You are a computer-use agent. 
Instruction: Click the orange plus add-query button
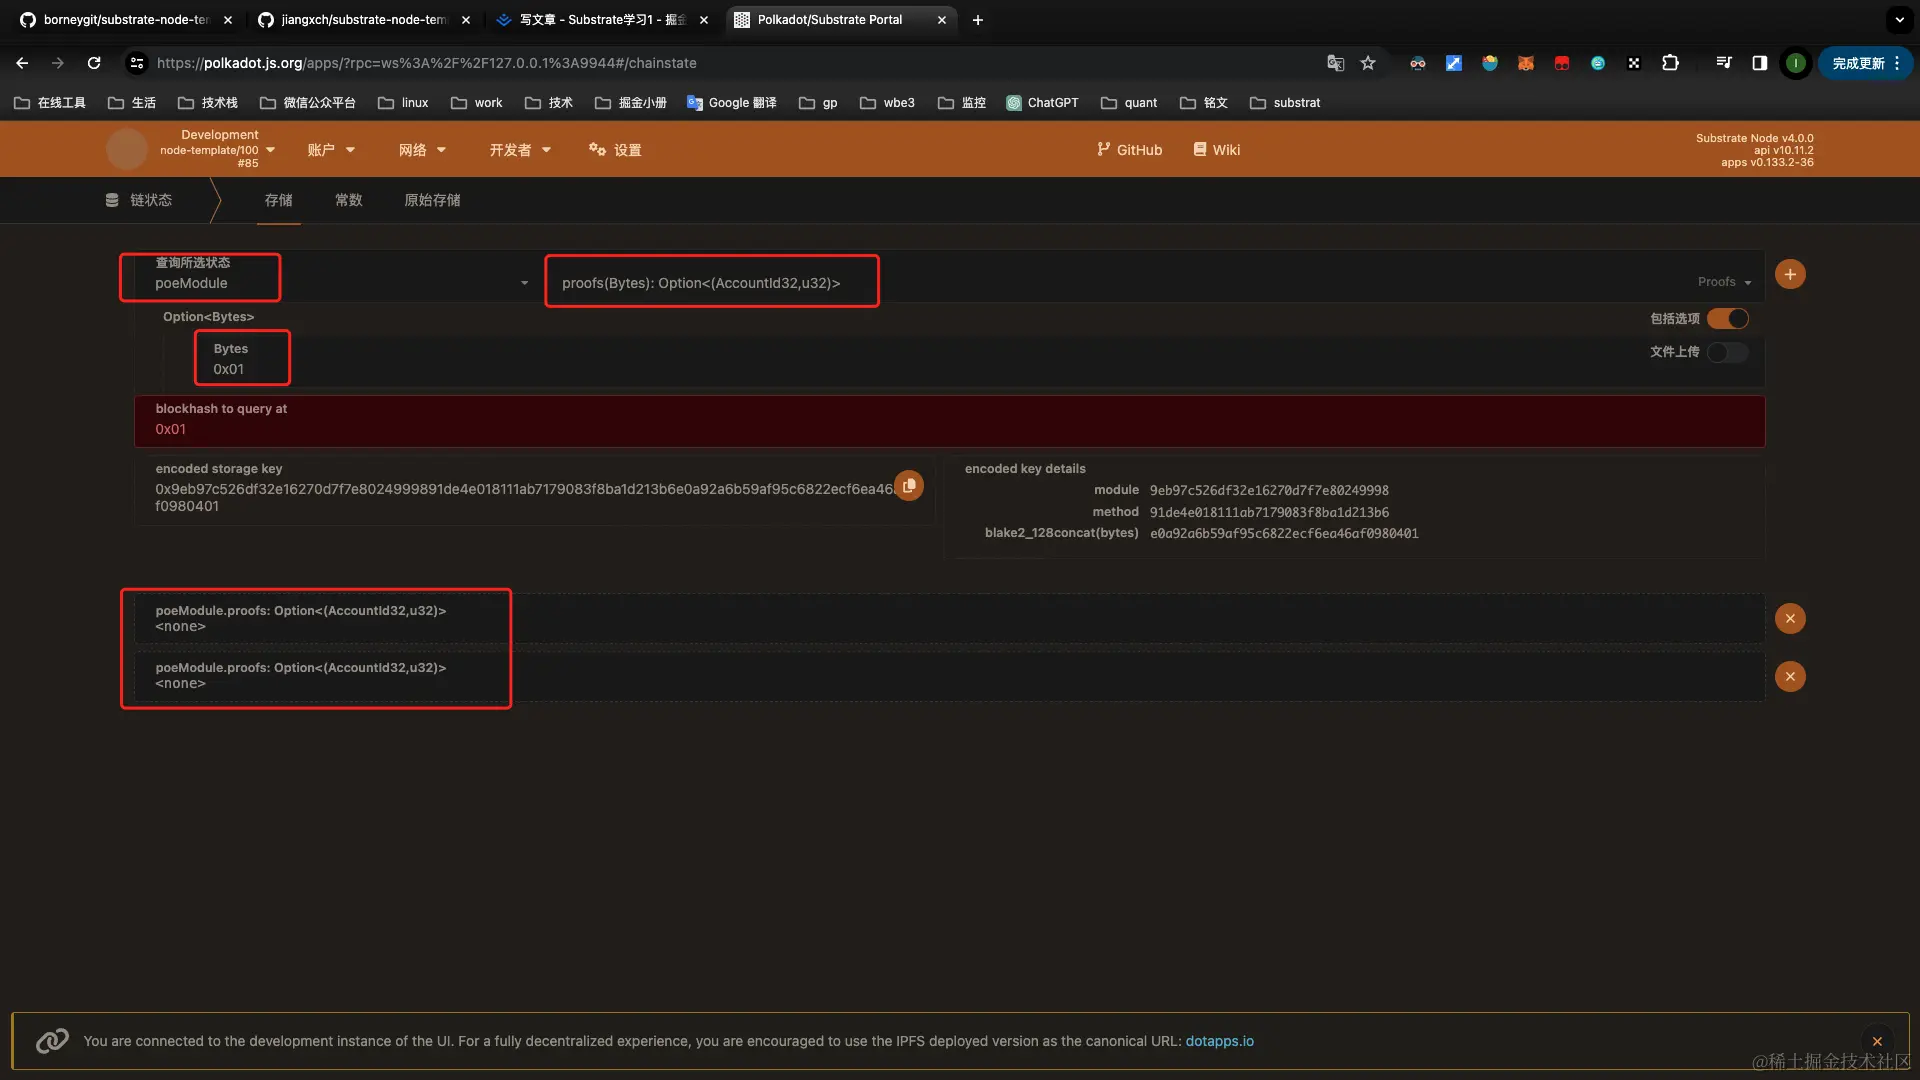[x=1790, y=274]
